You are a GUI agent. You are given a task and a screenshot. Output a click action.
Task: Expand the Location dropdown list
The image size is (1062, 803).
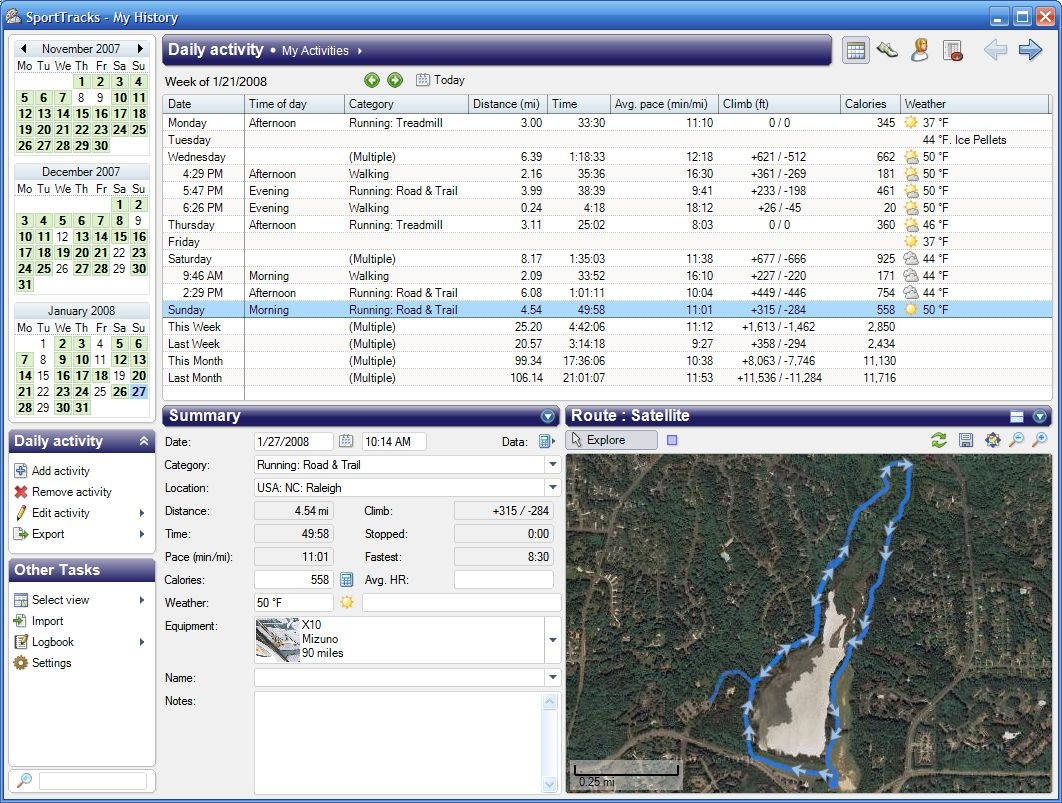point(552,488)
